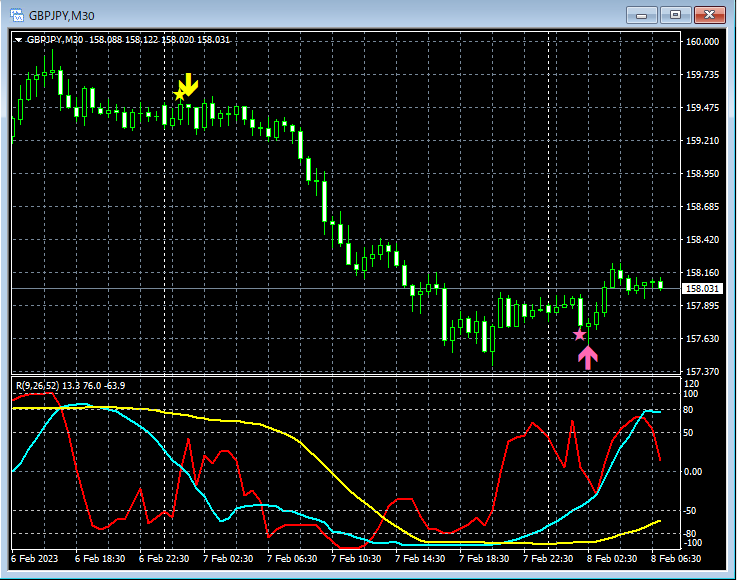Click the '7 Feb 22:30' time axis label
The image size is (738, 580).
(548, 558)
